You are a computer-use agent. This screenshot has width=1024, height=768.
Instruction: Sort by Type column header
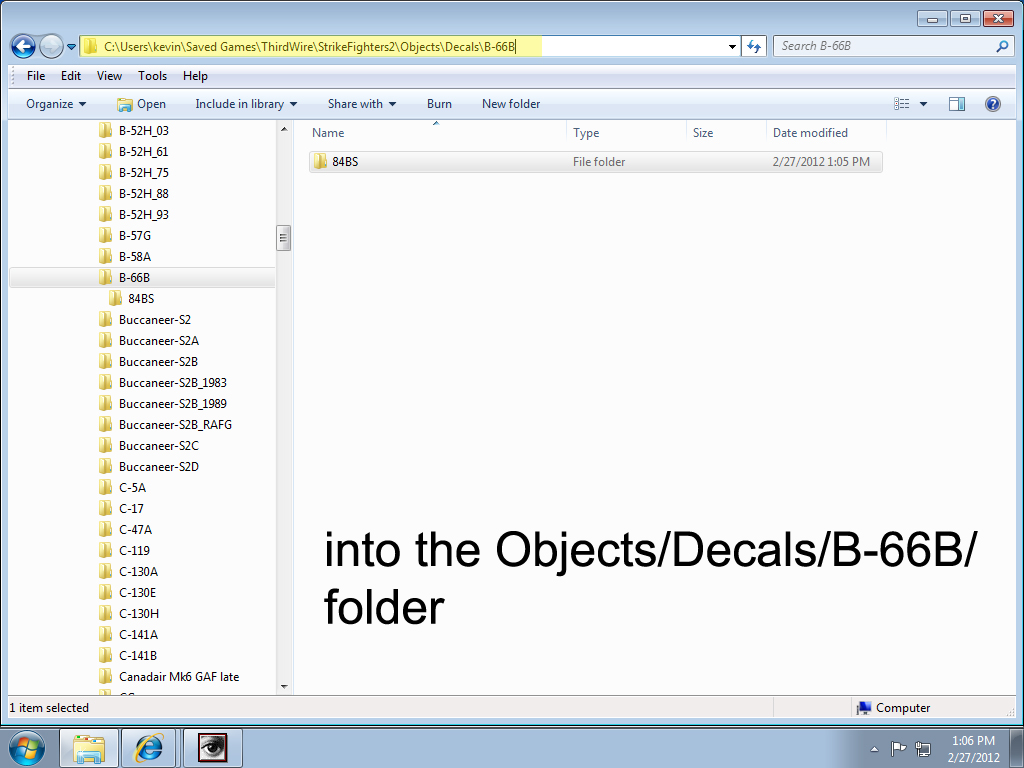[x=626, y=133]
